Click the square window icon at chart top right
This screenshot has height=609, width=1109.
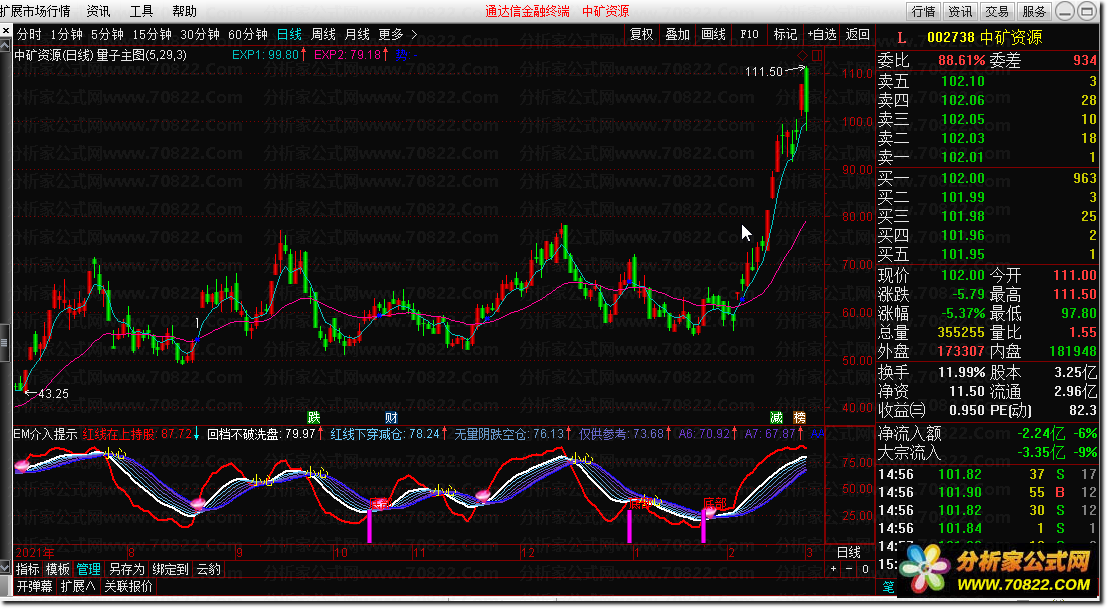point(817,55)
